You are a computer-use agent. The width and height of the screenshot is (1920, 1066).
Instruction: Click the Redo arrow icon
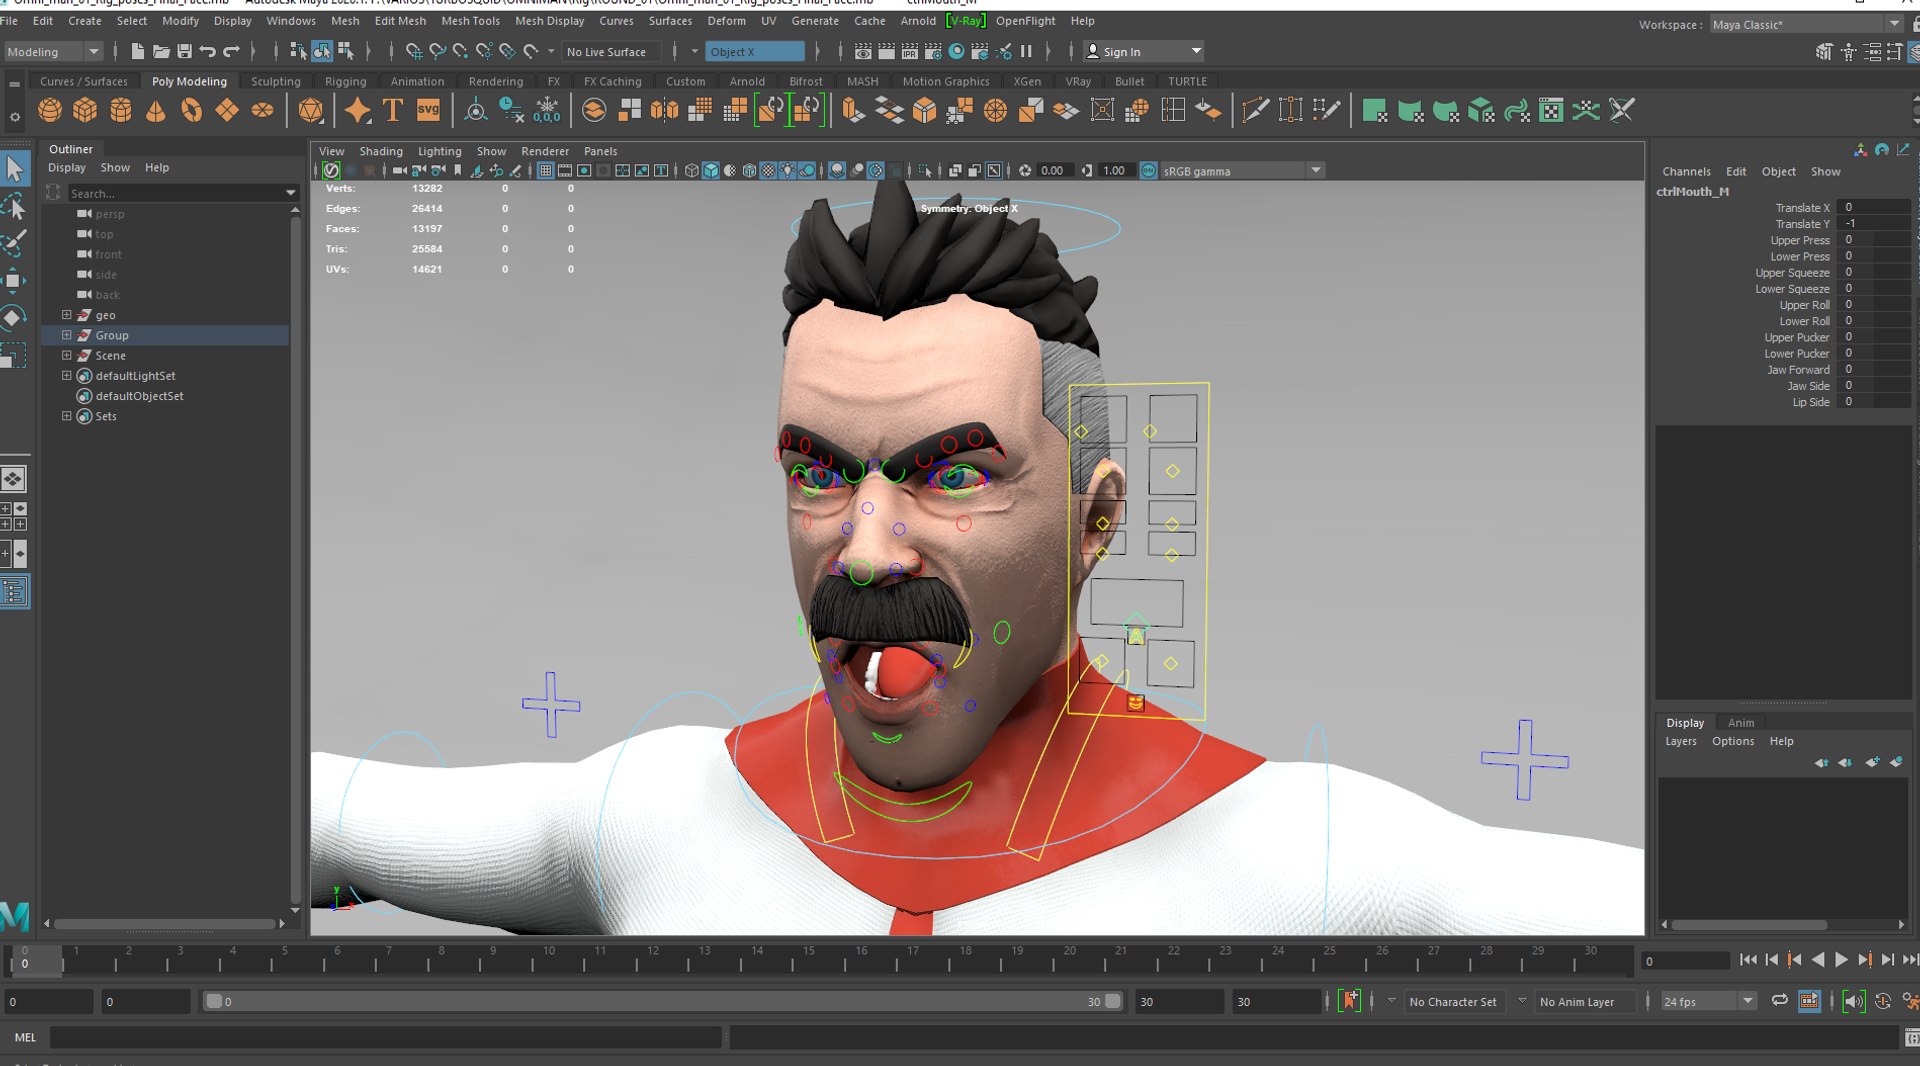click(231, 51)
